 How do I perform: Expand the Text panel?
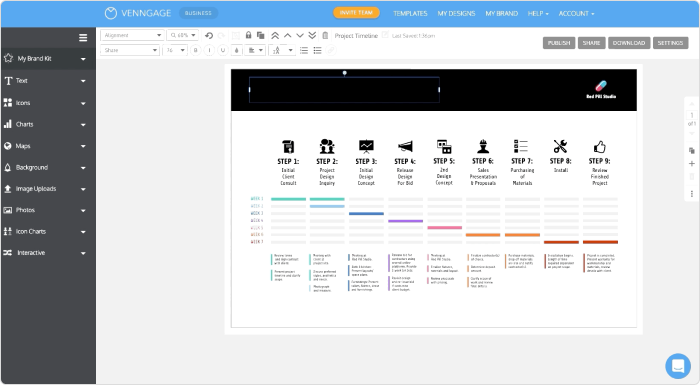pos(48,81)
